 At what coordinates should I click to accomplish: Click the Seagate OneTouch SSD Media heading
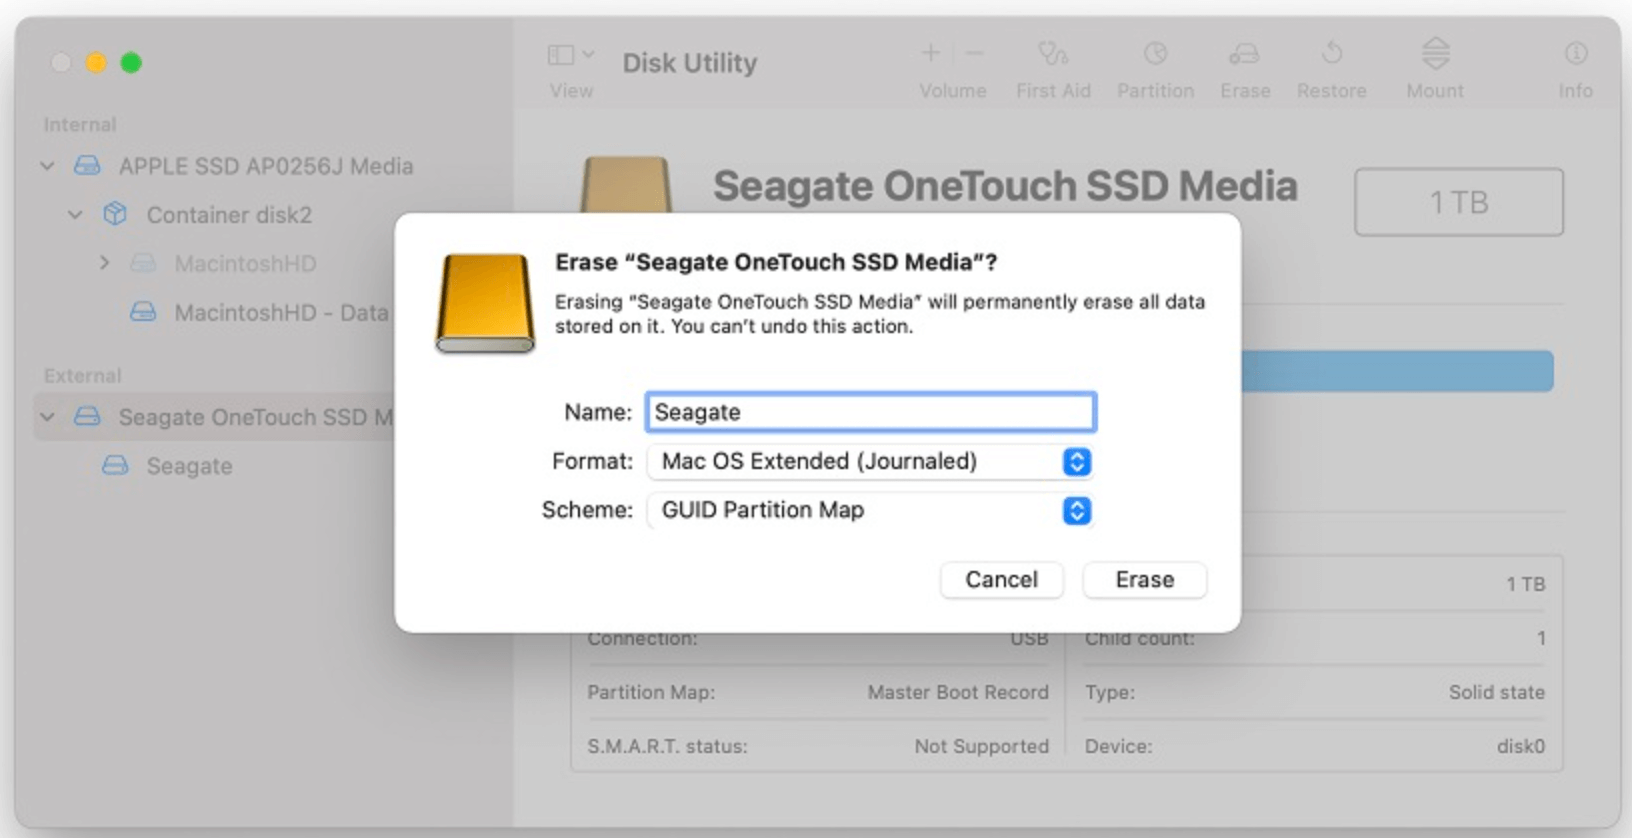(x=1005, y=186)
